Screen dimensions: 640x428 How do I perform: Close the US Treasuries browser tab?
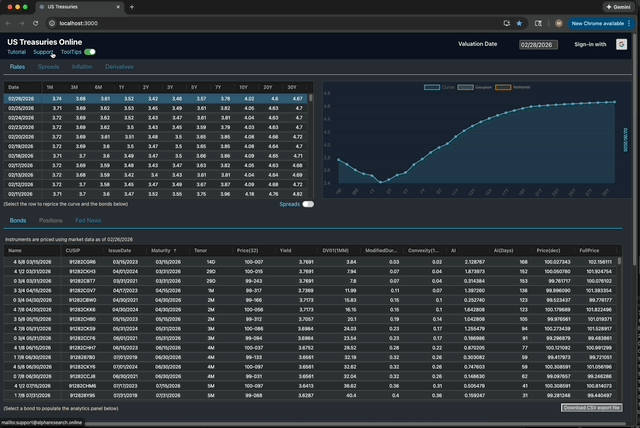(116, 6)
